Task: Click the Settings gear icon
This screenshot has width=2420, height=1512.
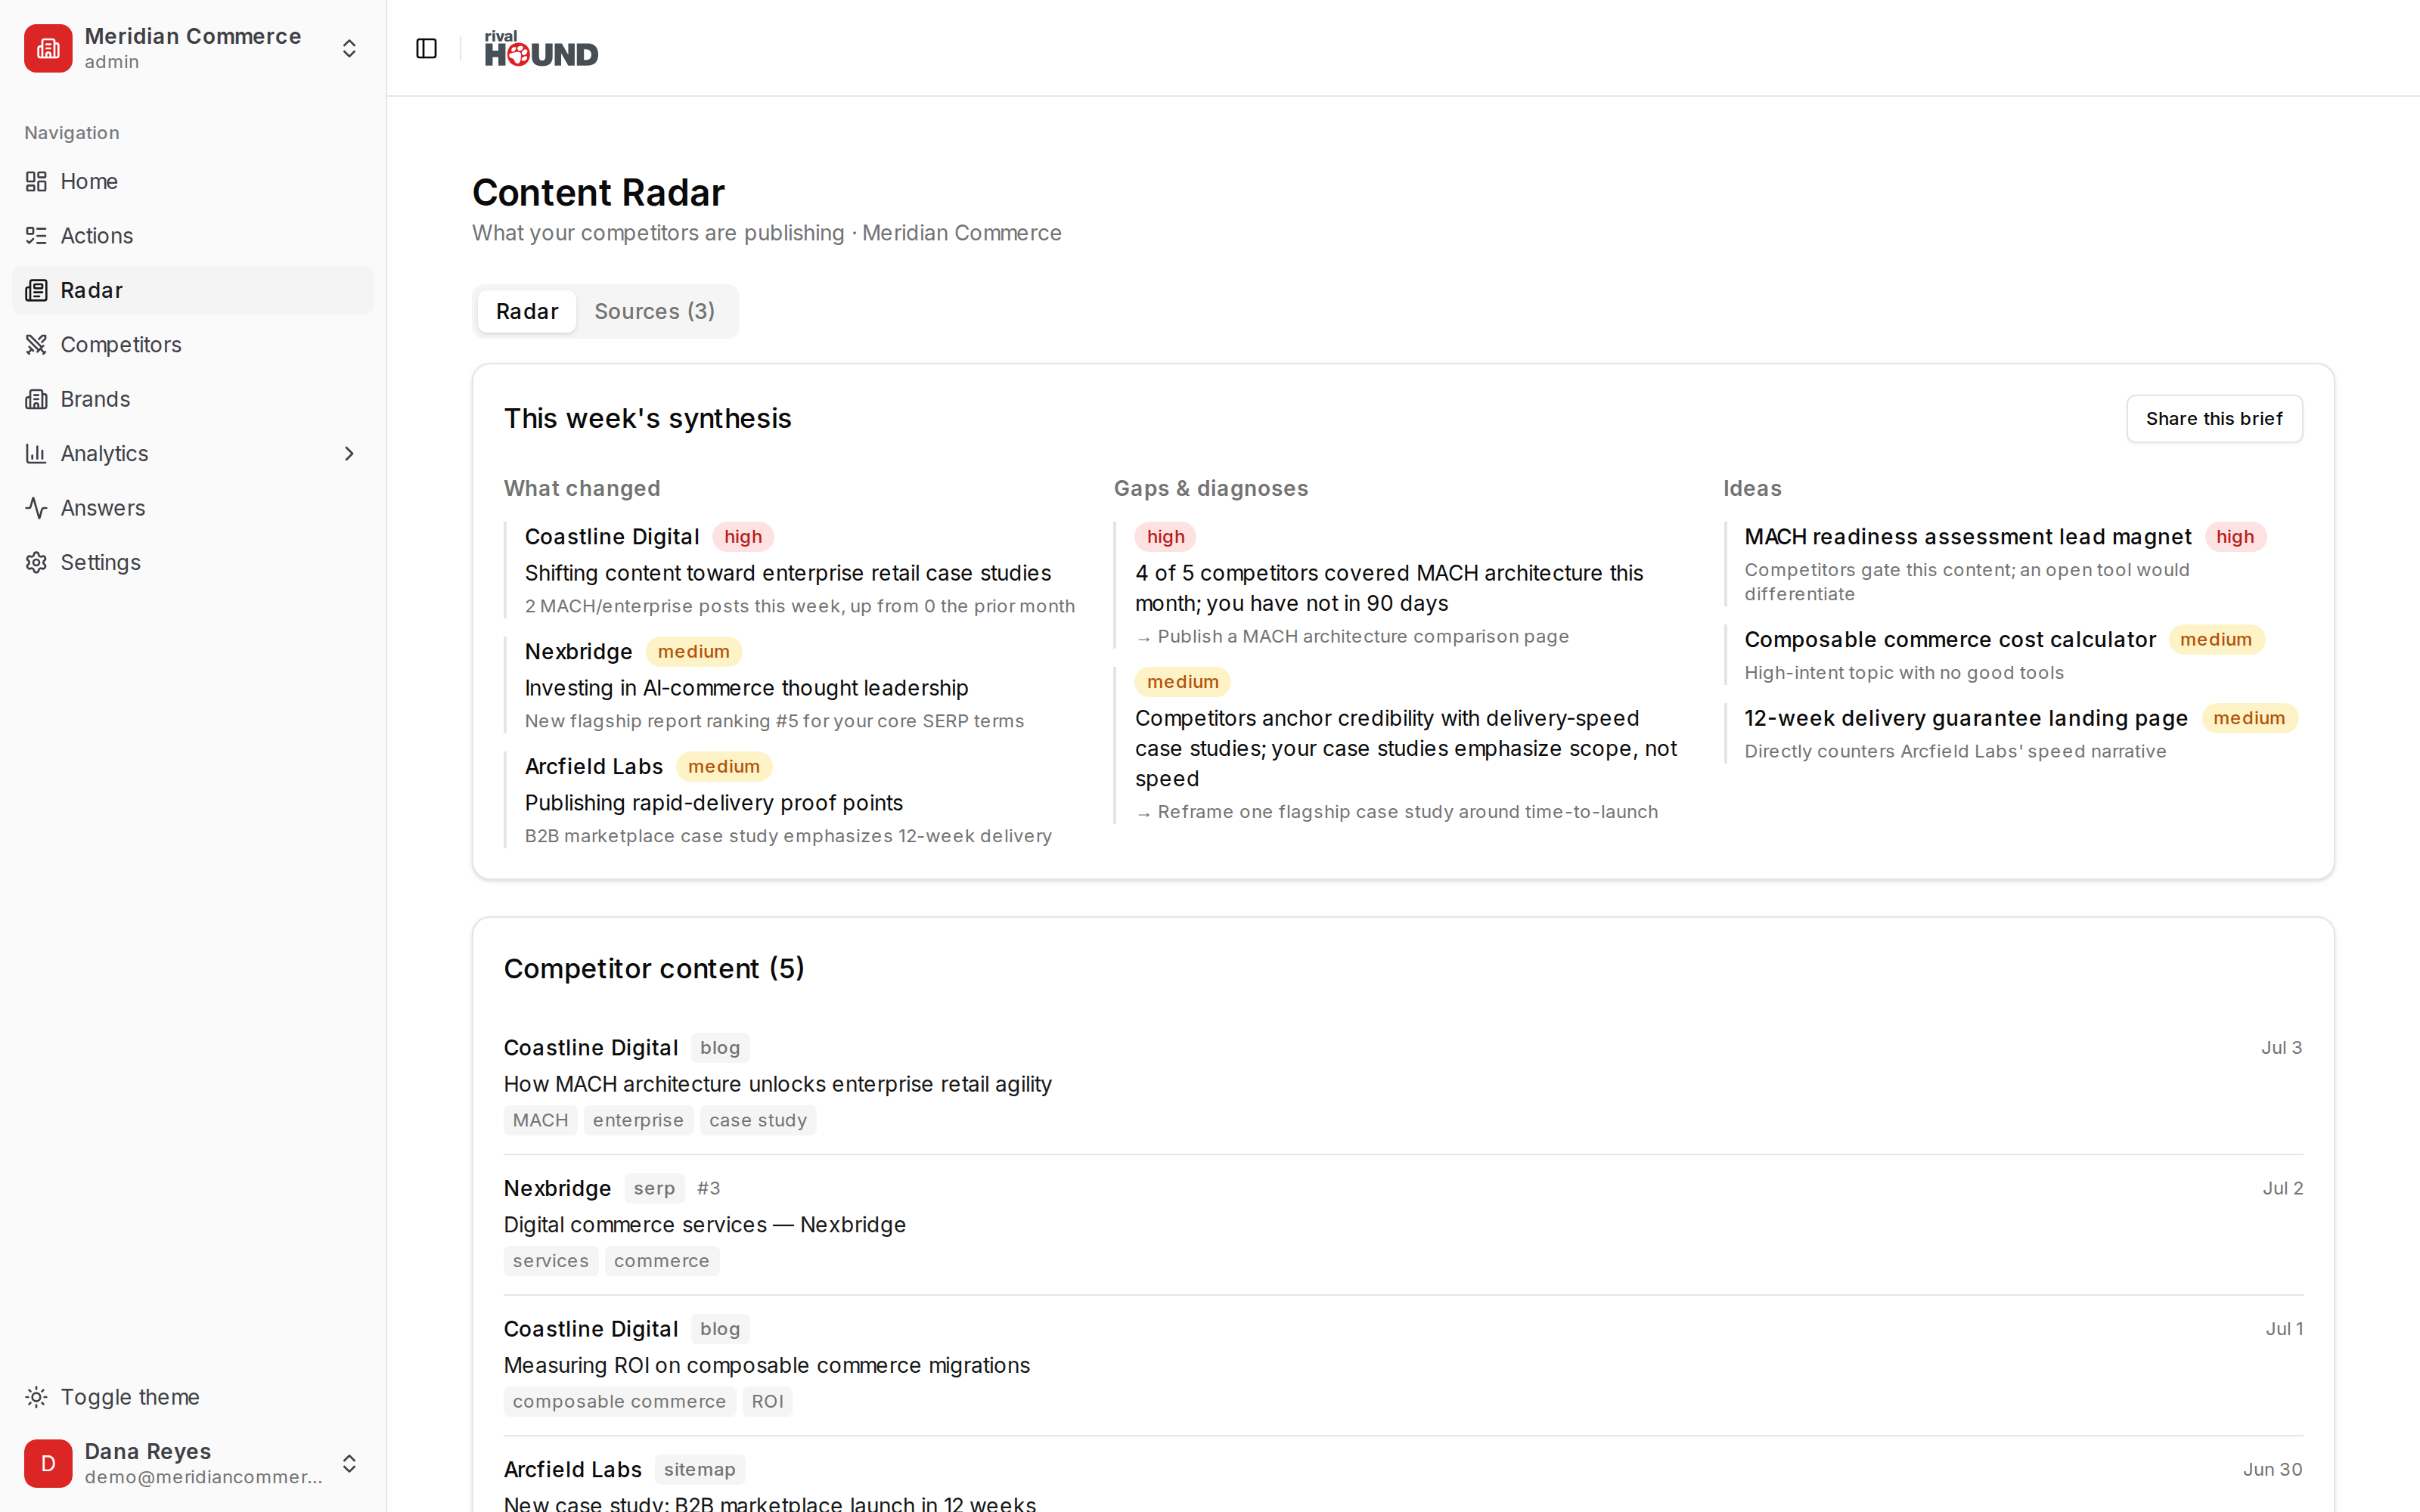Action: click(36, 562)
